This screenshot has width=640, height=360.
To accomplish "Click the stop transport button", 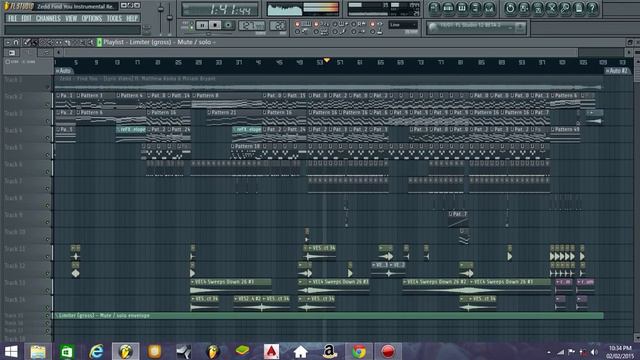I will pos(215,25).
